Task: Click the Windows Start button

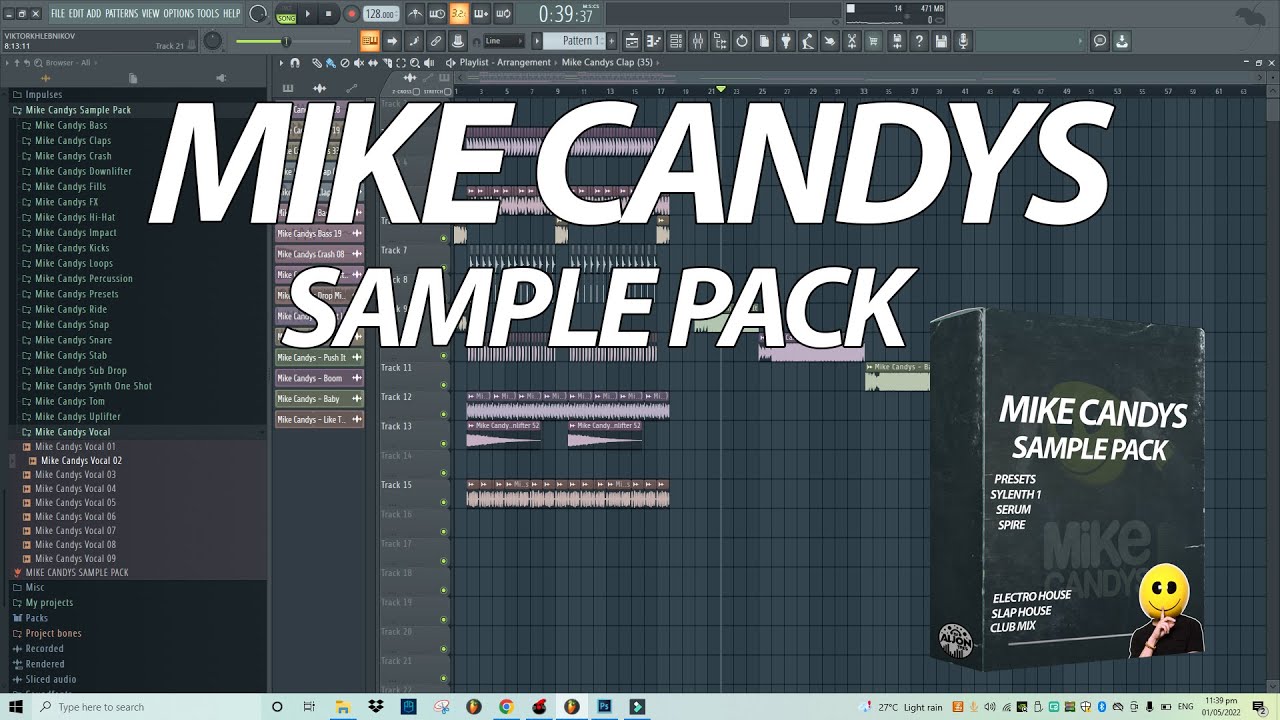Action: (x=16, y=706)
